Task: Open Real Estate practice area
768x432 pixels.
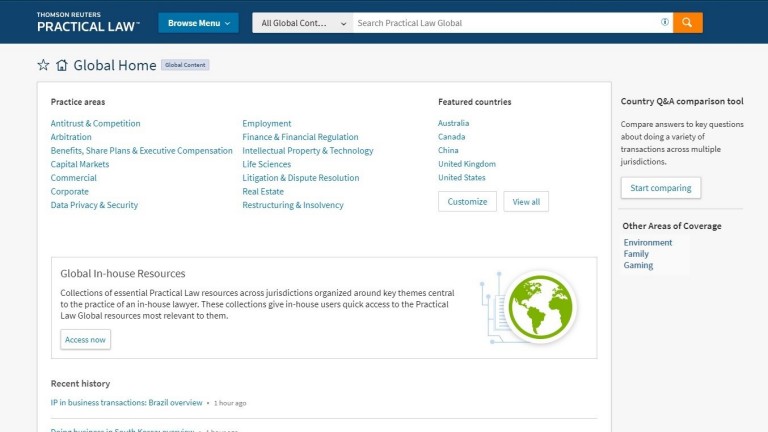Action: coord(263,192)
